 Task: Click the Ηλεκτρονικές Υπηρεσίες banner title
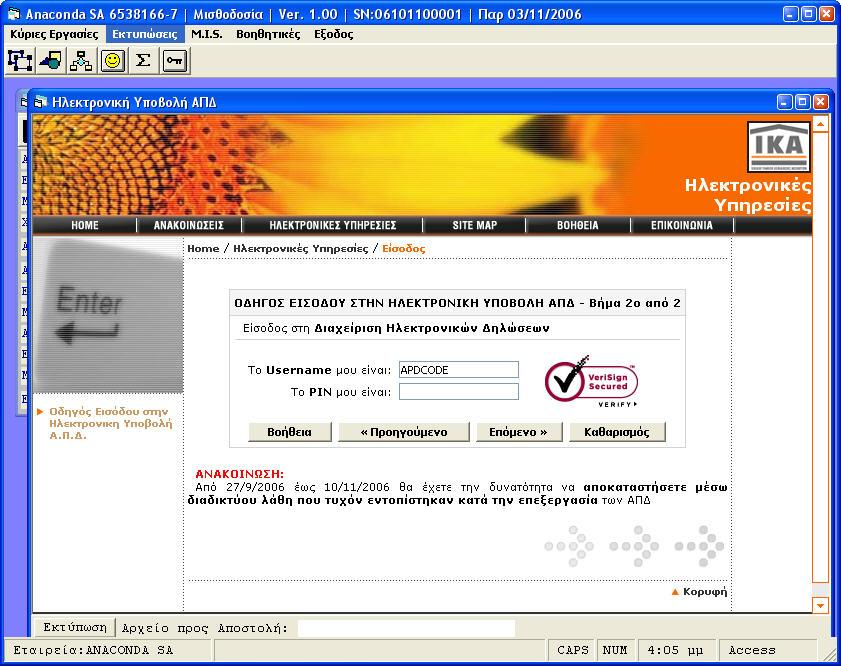(x=749, y=195)
